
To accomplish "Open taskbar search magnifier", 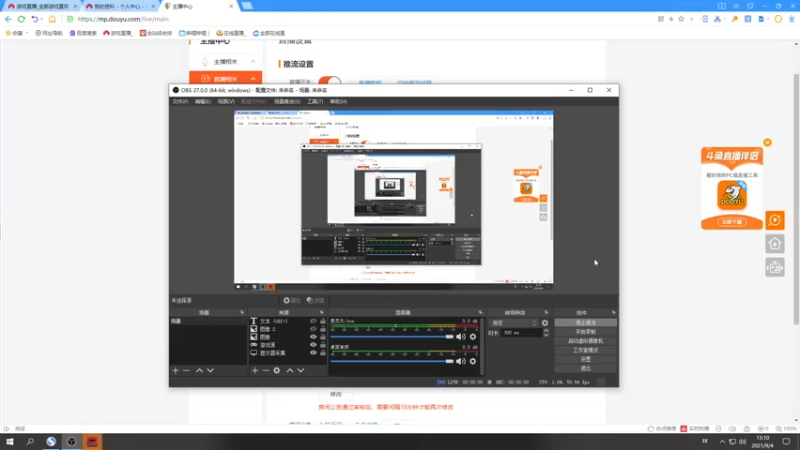I will (30, 442).
